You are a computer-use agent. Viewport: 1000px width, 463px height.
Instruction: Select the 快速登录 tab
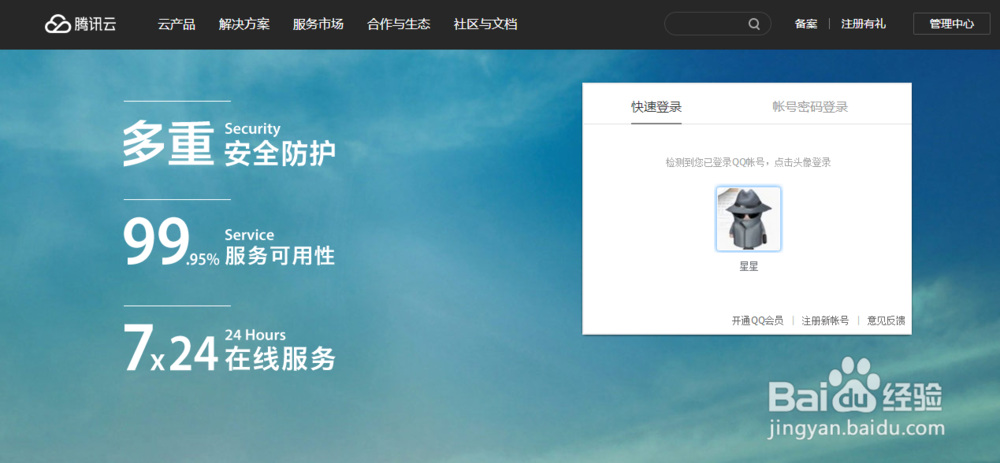[x=656, y=107]
